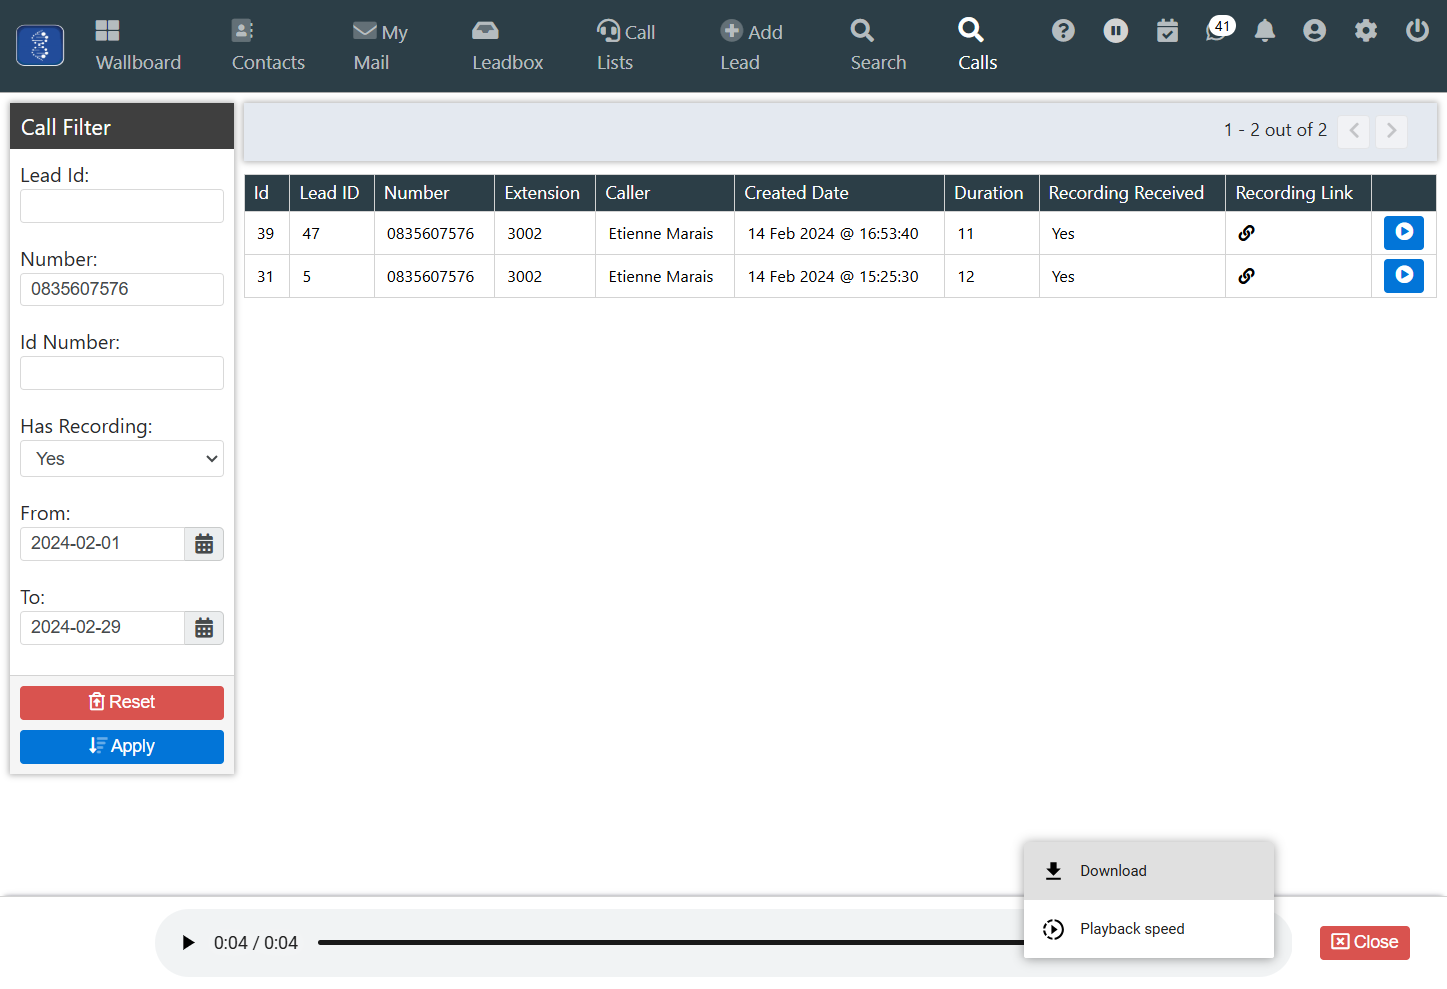This screenshot has height=989, width=1447.
Task: Click the pause status icon
Action: (x=1116, y=31)
